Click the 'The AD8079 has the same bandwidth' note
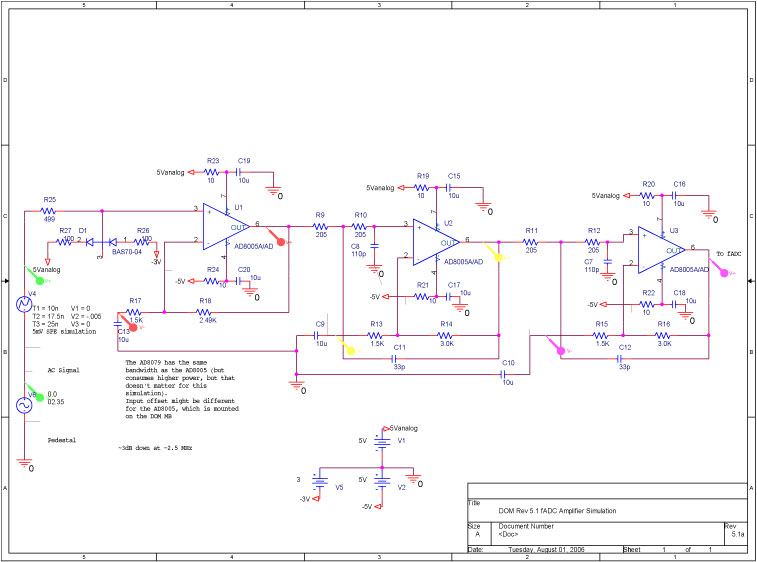 click(182, 389)
